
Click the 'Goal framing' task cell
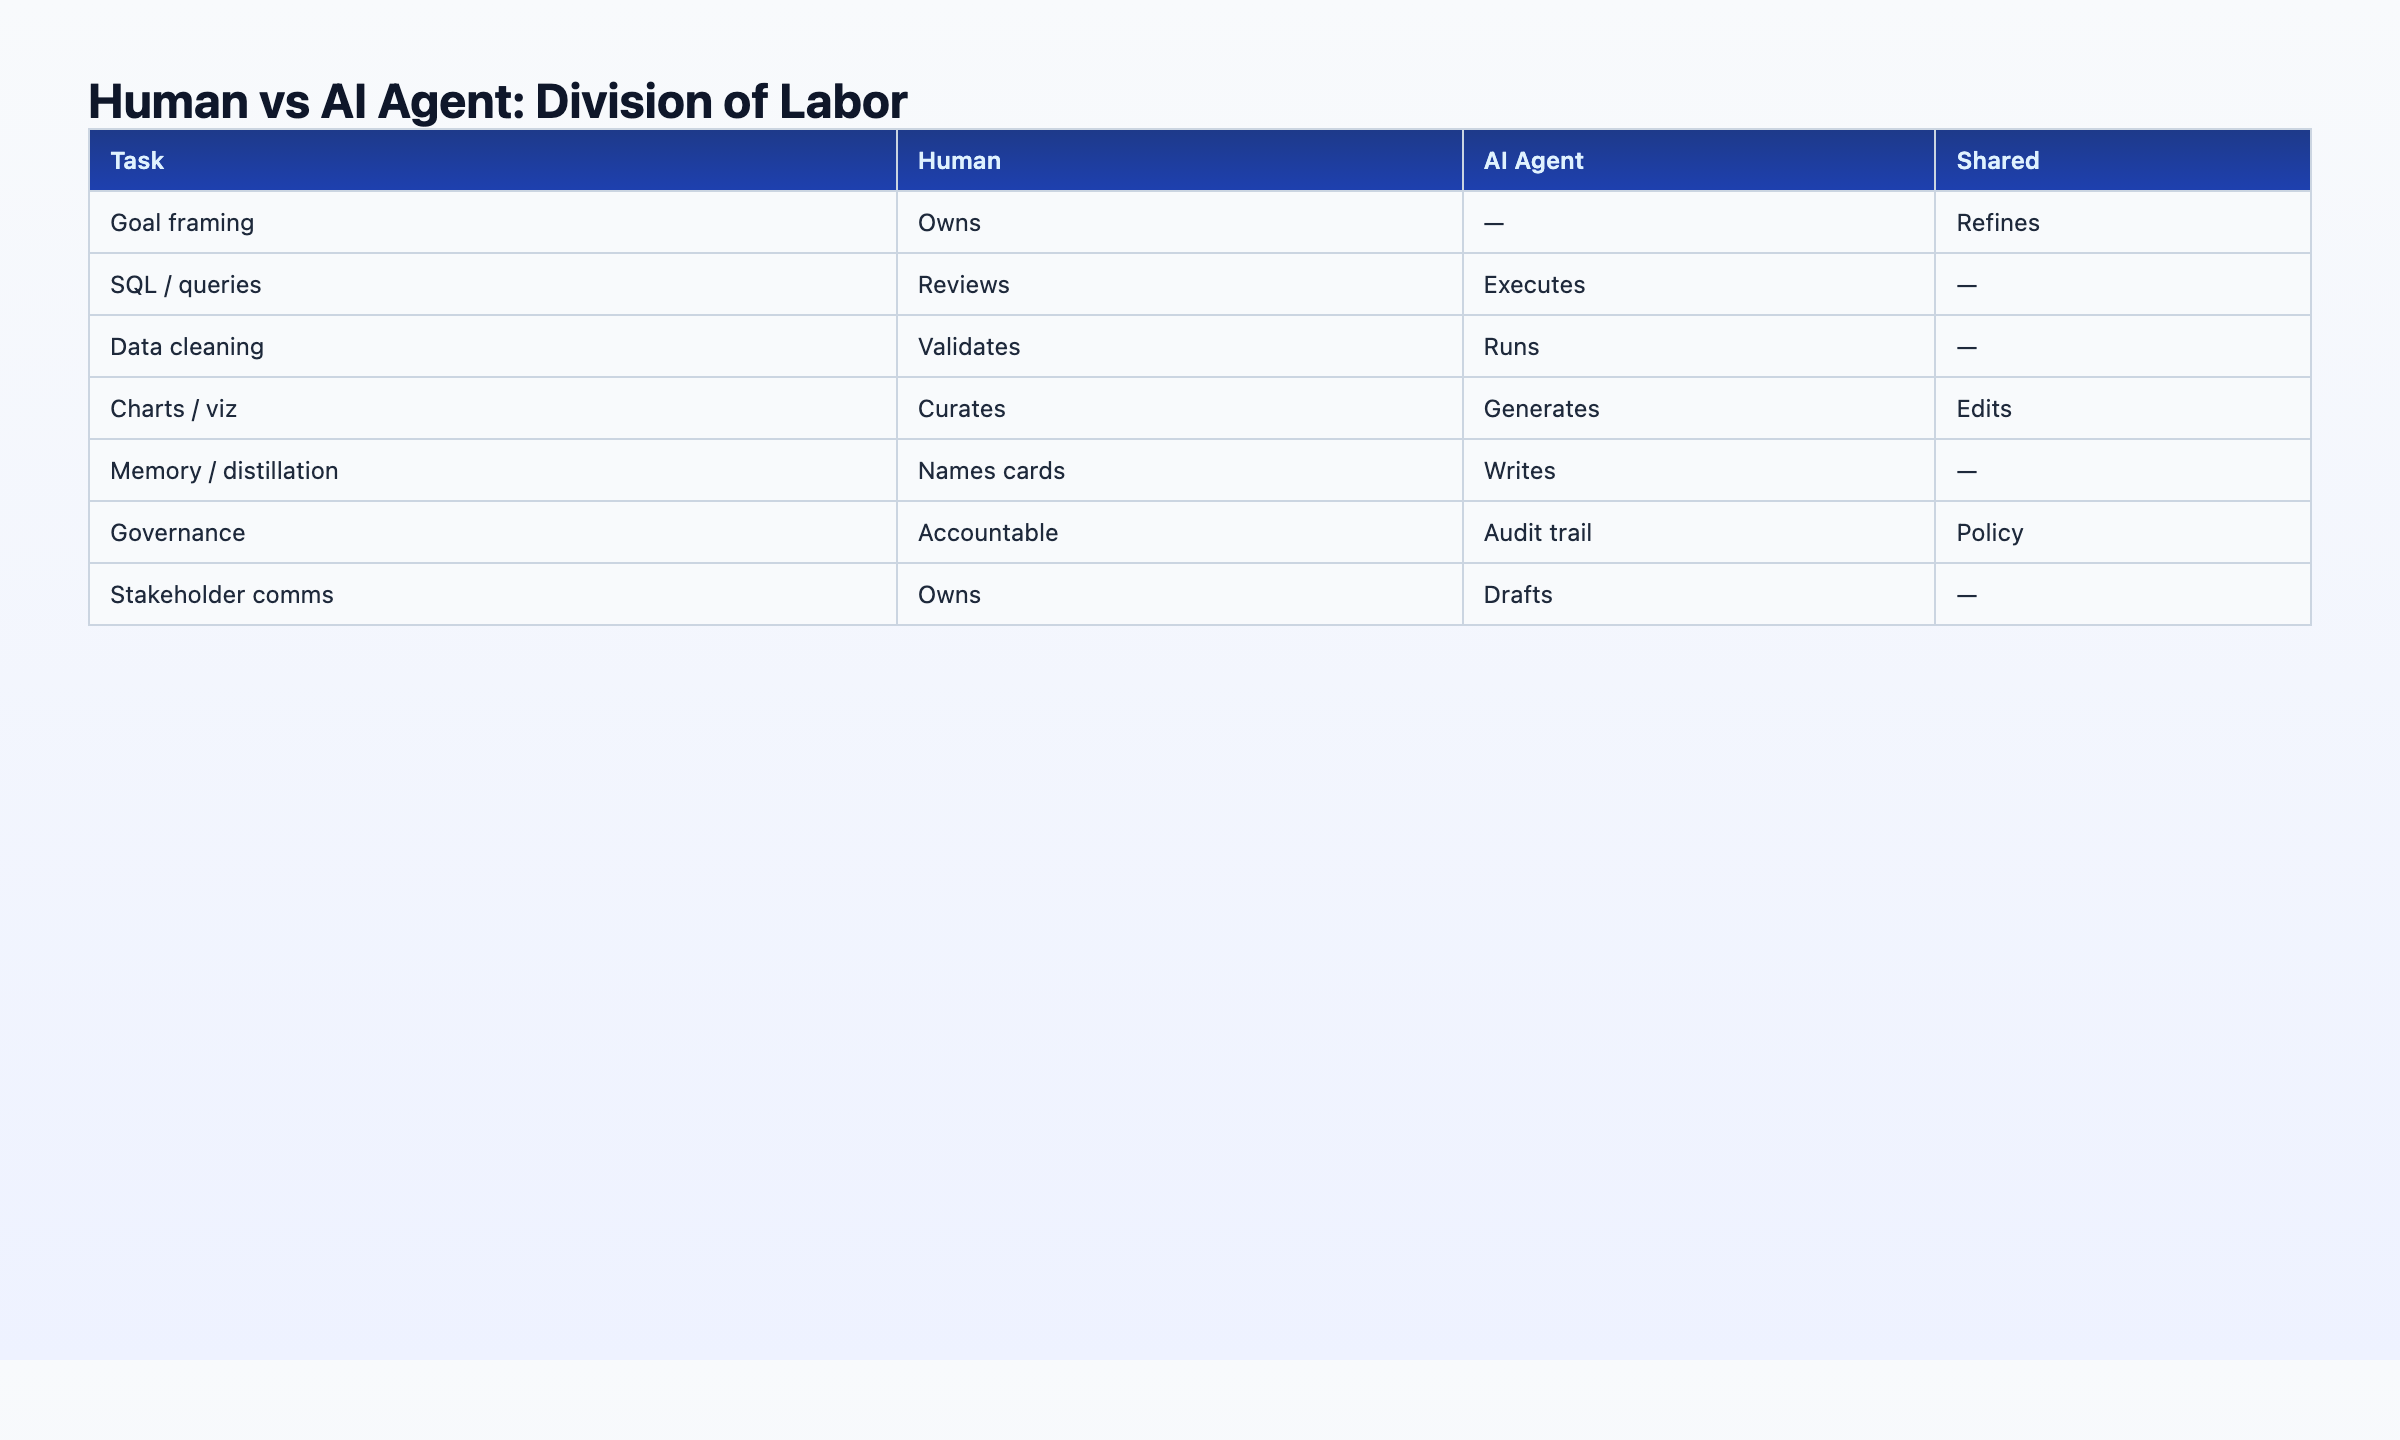click(x=493, y=222)
